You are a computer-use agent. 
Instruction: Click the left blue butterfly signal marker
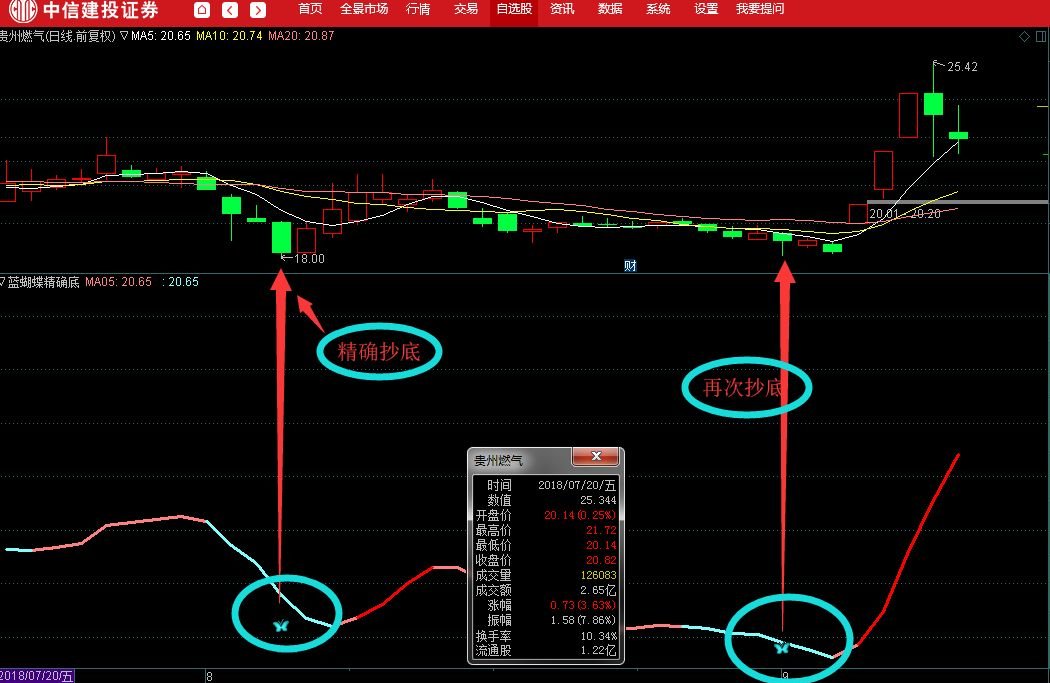point(281,626)
